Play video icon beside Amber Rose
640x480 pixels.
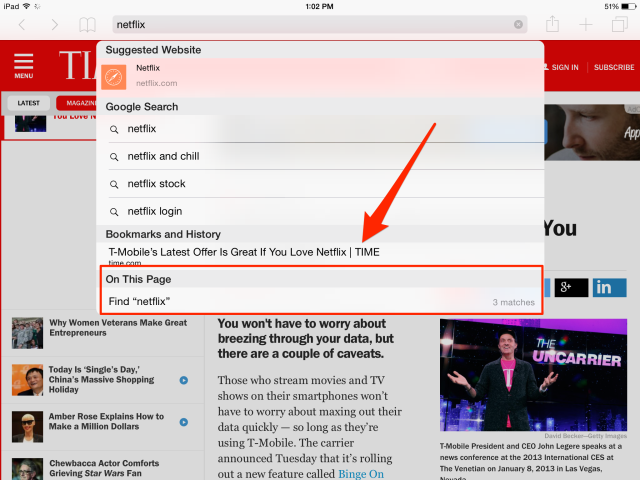click(184, 422)
